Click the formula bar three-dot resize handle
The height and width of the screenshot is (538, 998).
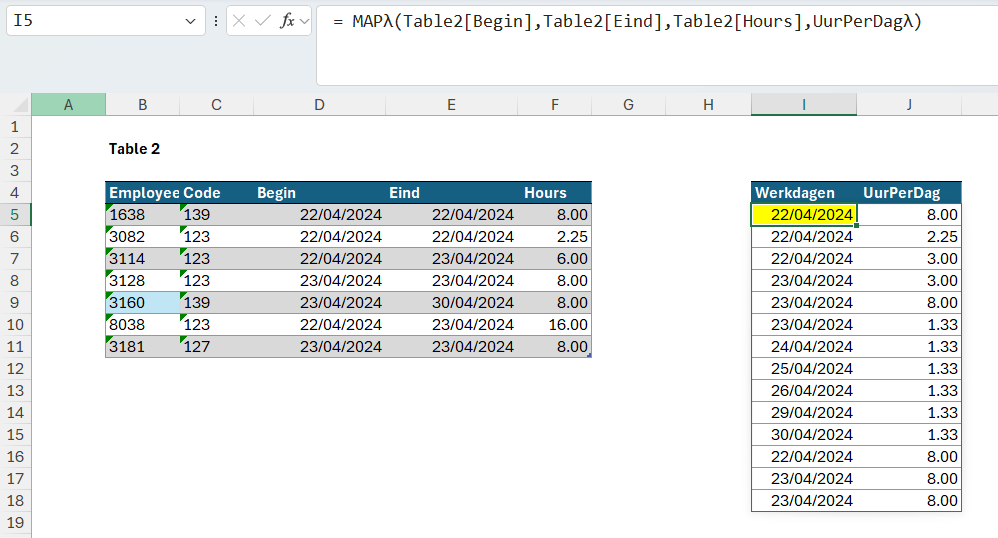[x=216, y=21]
